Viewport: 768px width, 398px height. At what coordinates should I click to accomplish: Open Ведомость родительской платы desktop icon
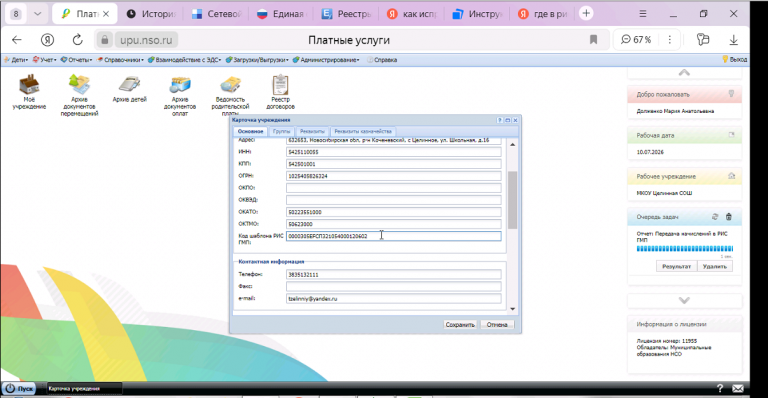coord(230,95)
